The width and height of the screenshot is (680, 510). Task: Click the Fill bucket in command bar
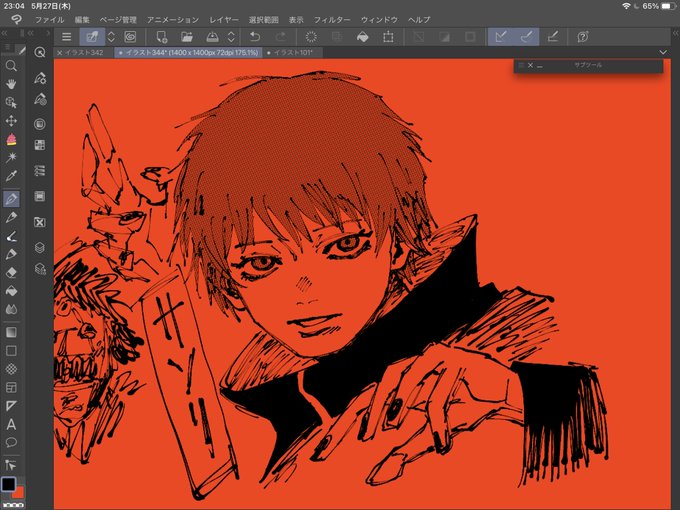coord(363,37)
